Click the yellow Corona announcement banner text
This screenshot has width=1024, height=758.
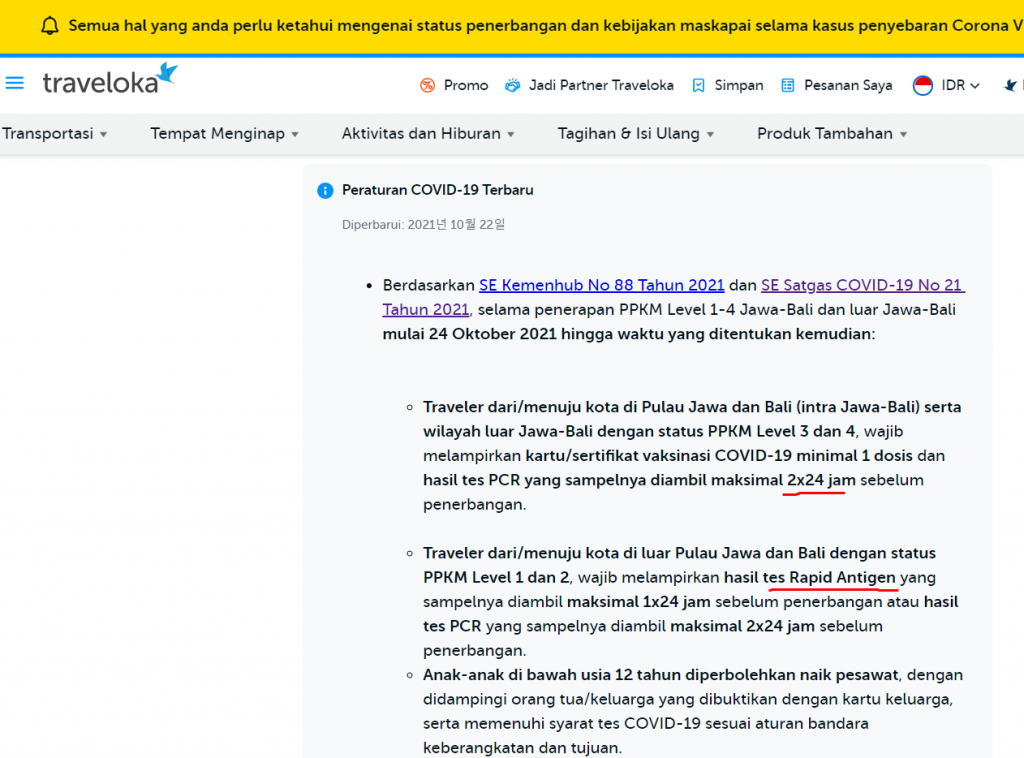540,26
